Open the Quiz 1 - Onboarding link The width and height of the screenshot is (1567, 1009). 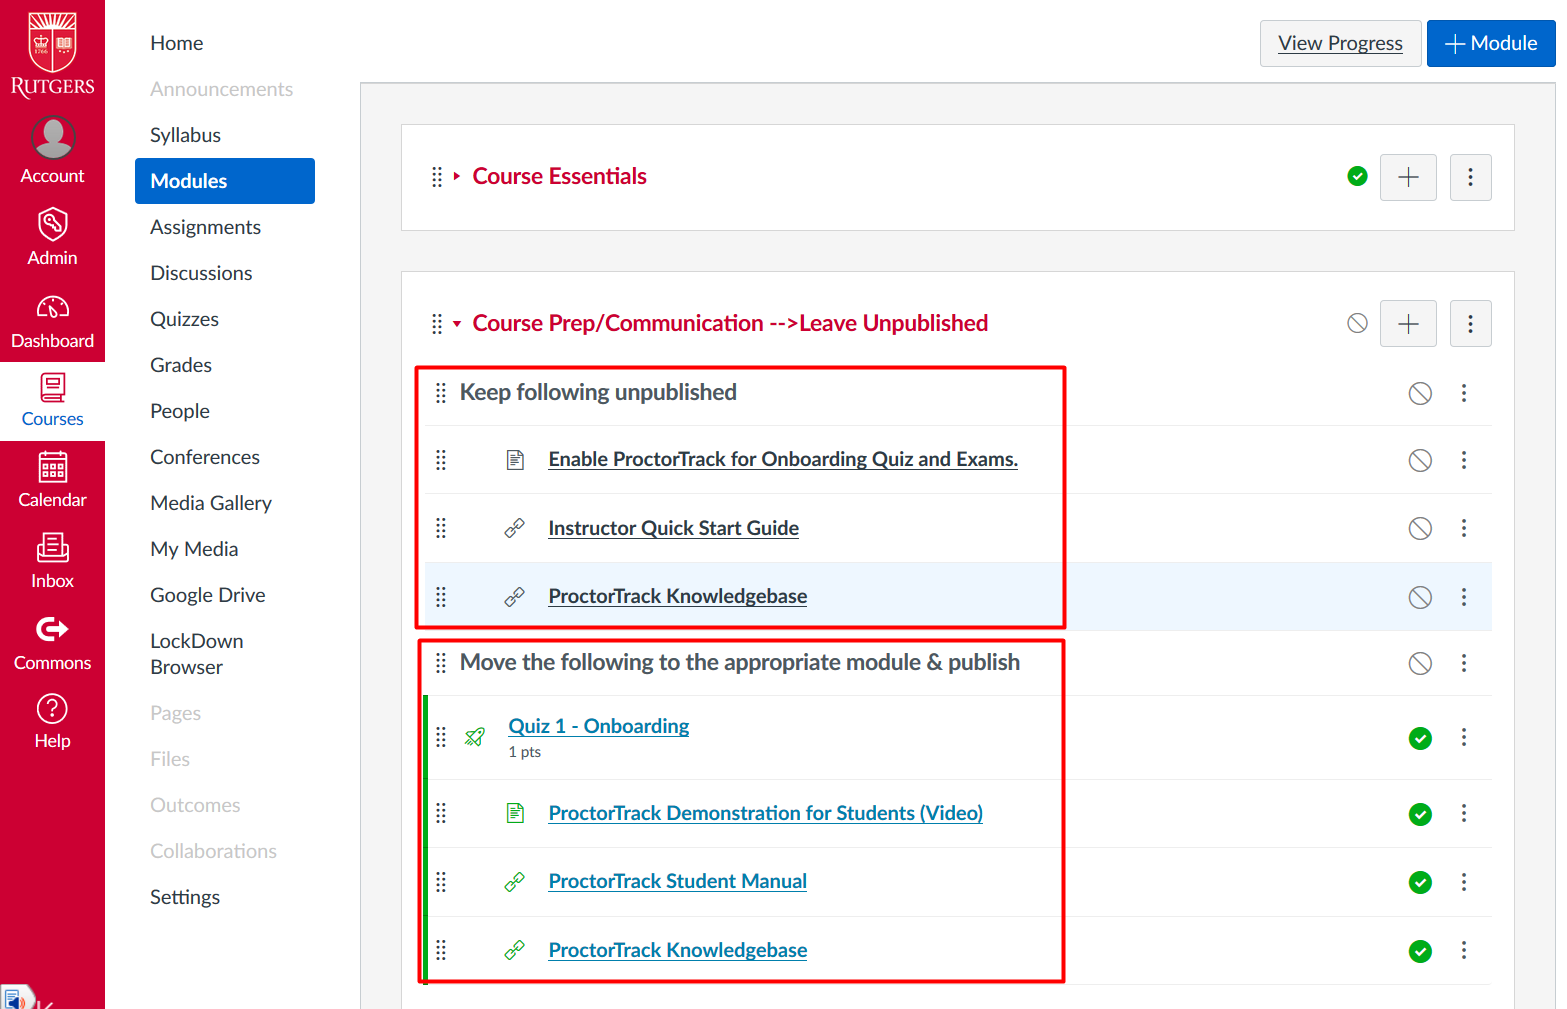[x=599, y=726]
